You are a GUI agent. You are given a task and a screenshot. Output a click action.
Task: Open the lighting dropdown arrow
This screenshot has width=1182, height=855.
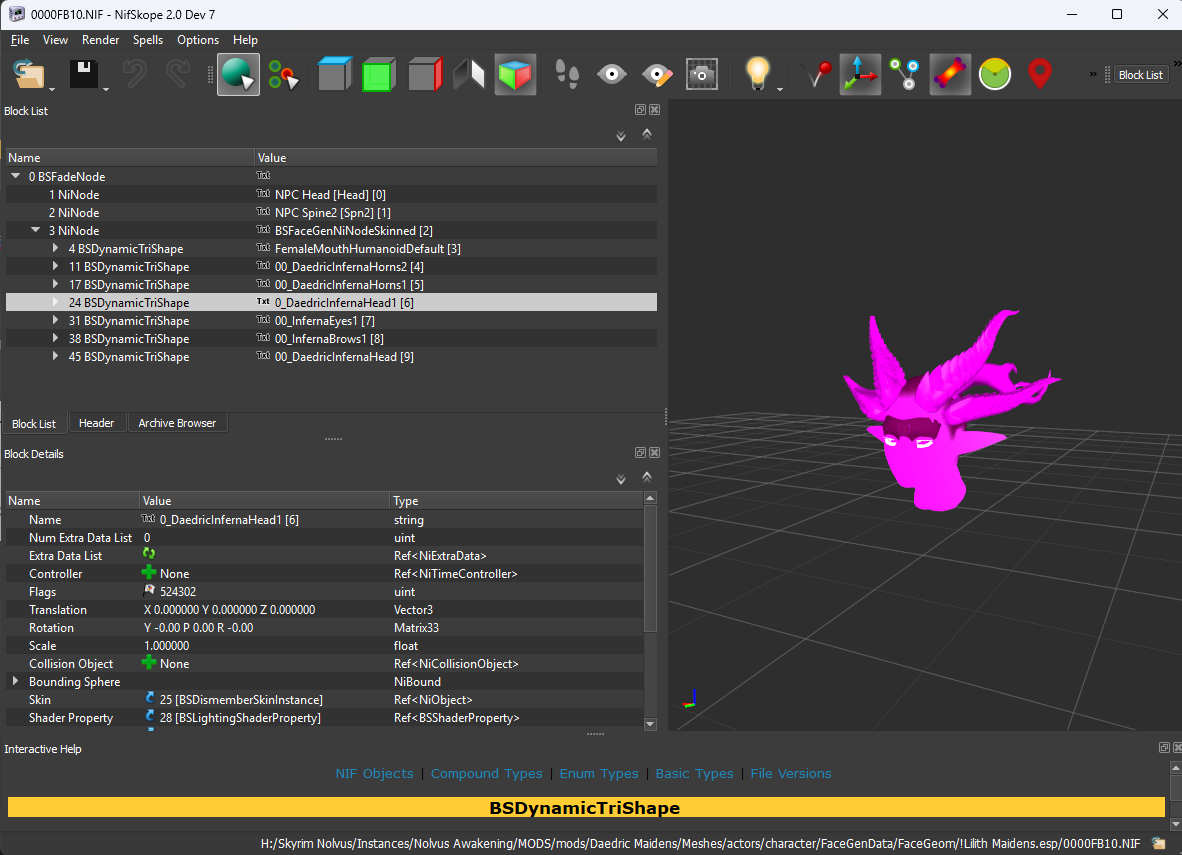(779, 90)
